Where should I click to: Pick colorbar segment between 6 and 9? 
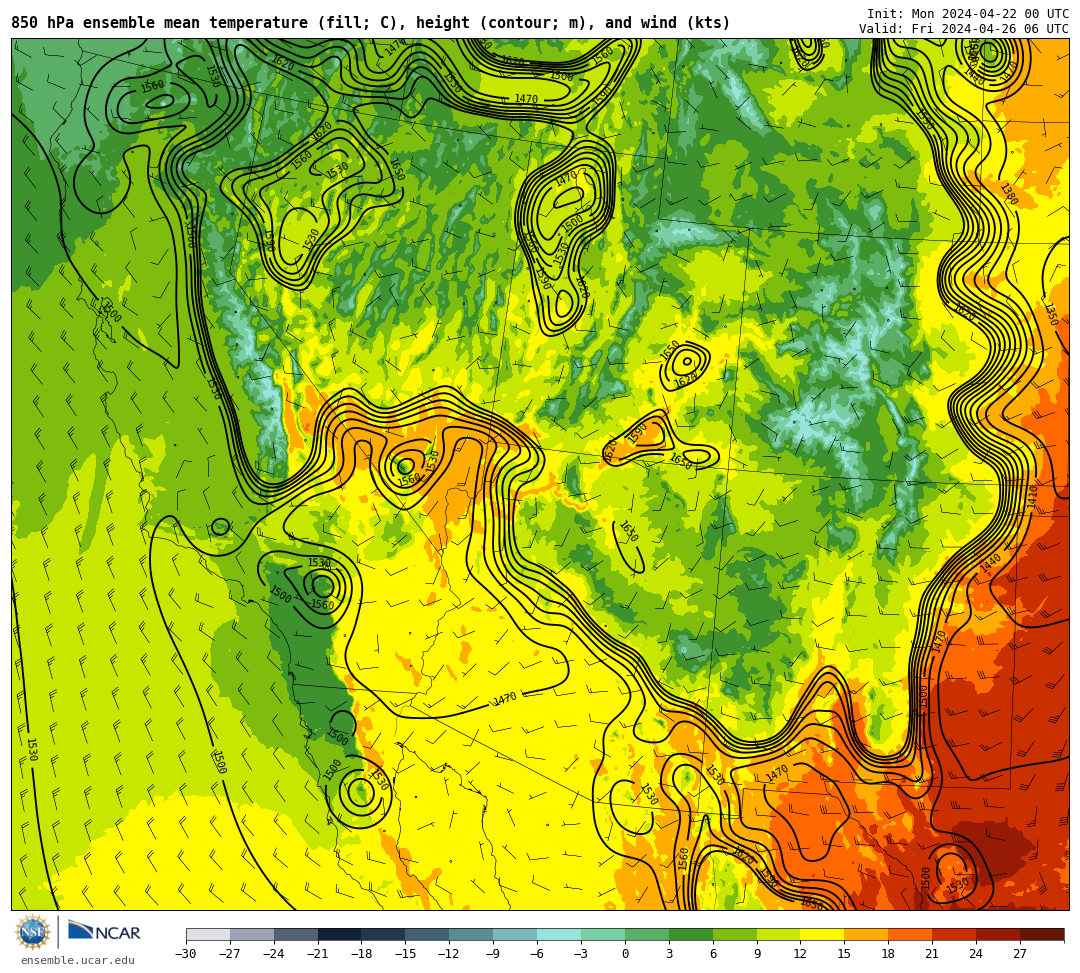735,934
